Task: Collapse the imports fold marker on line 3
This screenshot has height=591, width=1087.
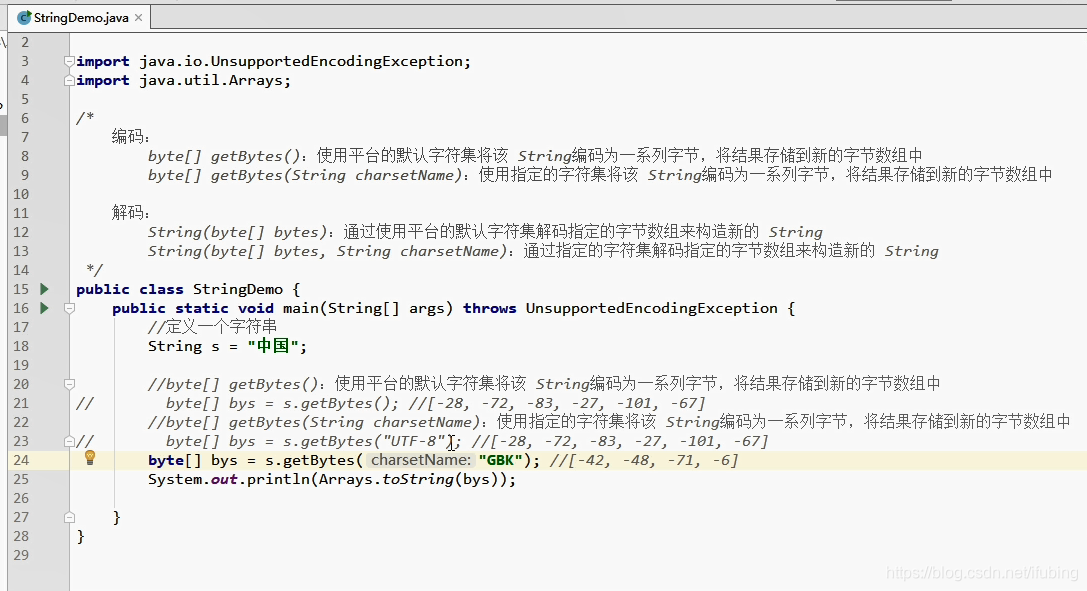Action: click(x=69, y=62)
